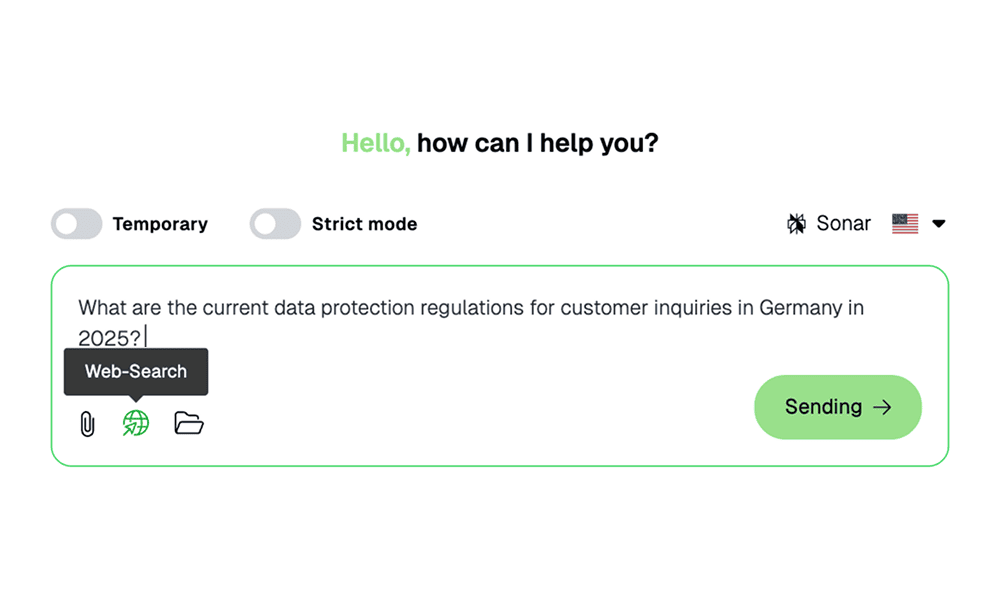1000x600 pixels.
Task: Click the attachment clip to add a file
Action: click(89, 423)
